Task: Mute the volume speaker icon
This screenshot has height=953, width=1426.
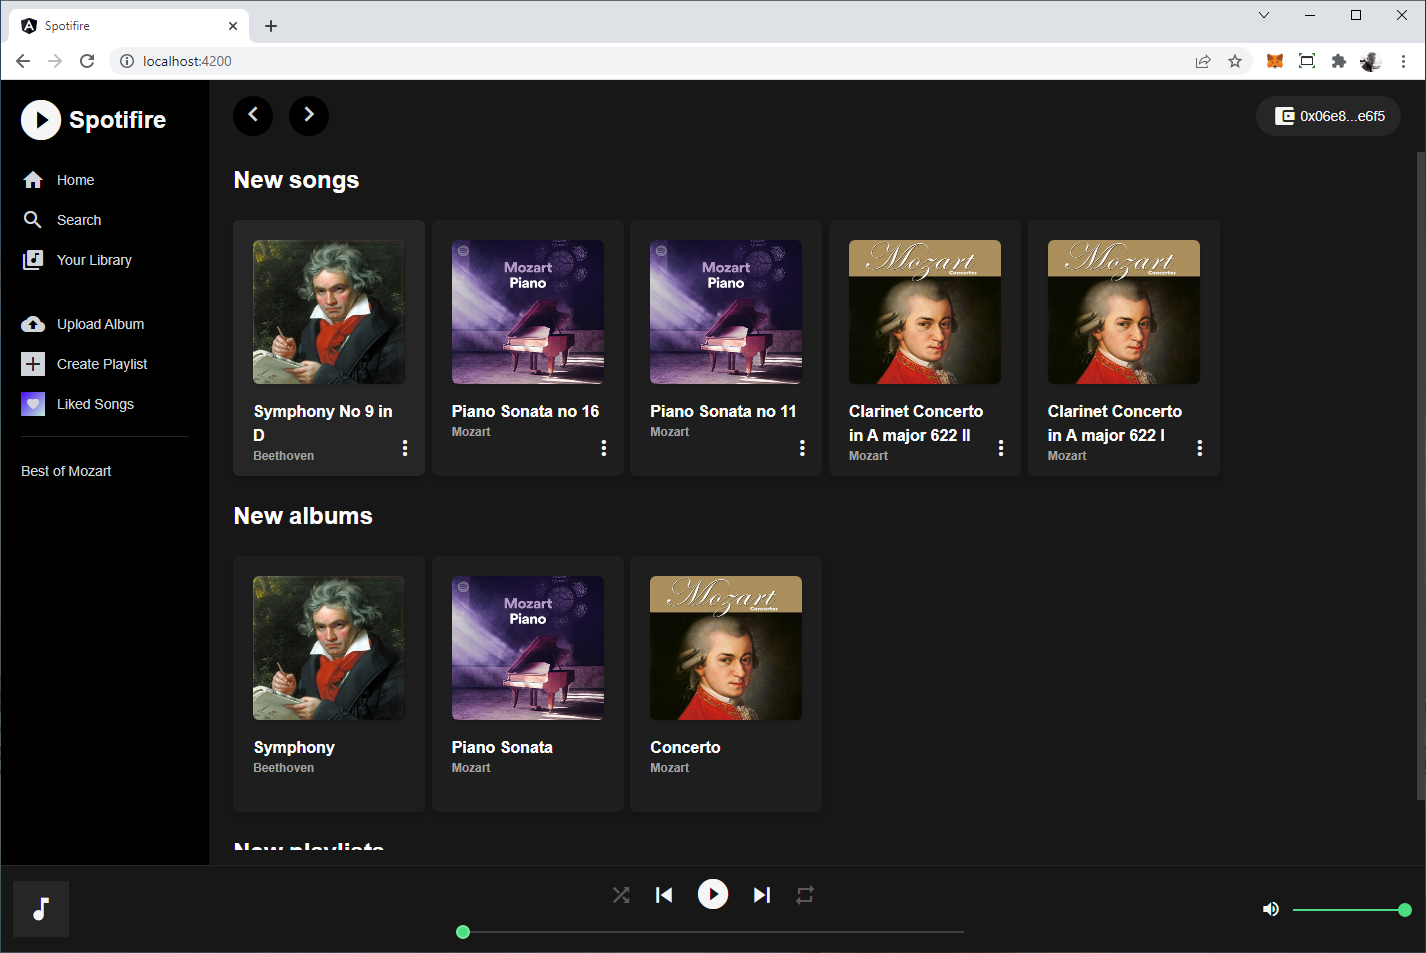Action: [x=1271, y=909]
